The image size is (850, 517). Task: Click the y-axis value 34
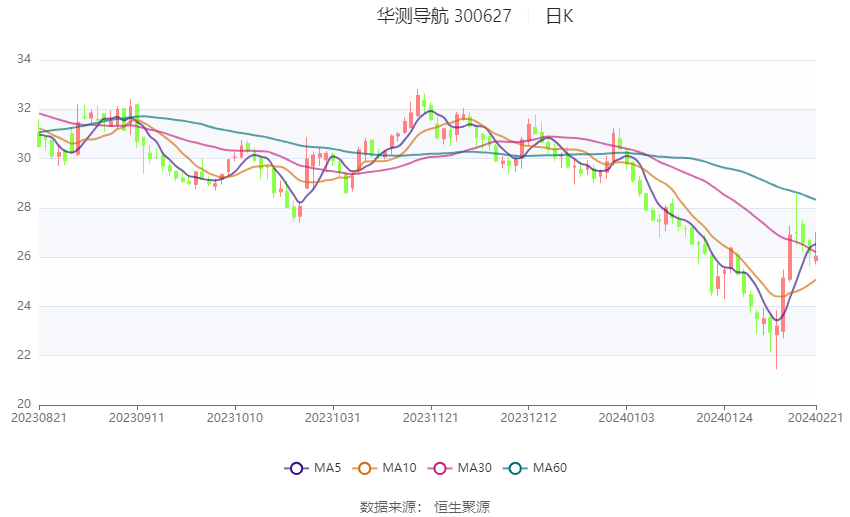[x=24, y=59]
